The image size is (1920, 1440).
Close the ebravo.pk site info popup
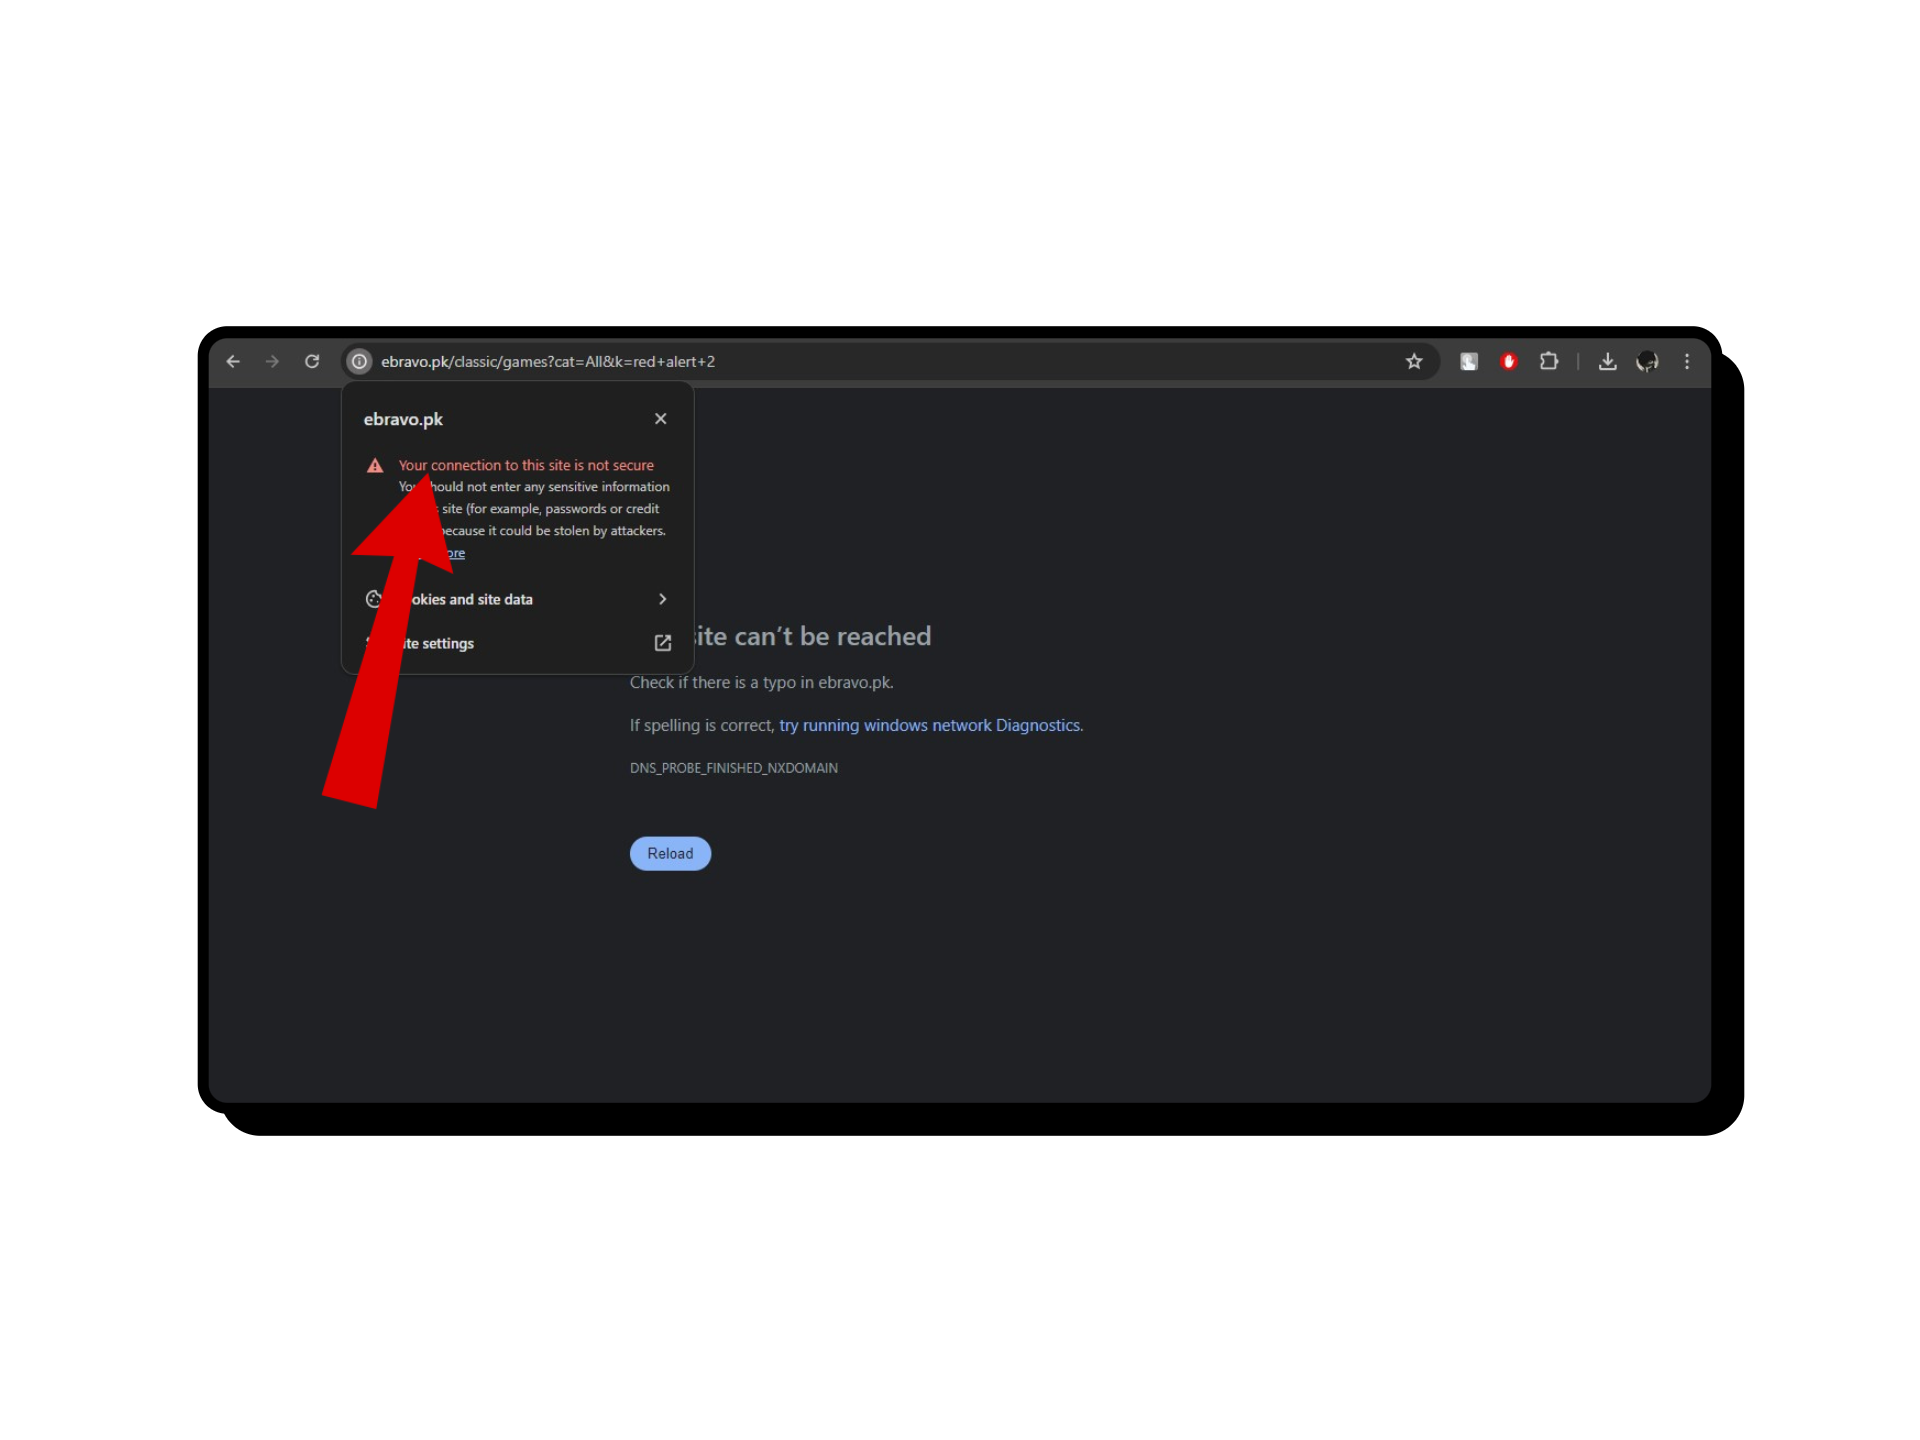660,418
